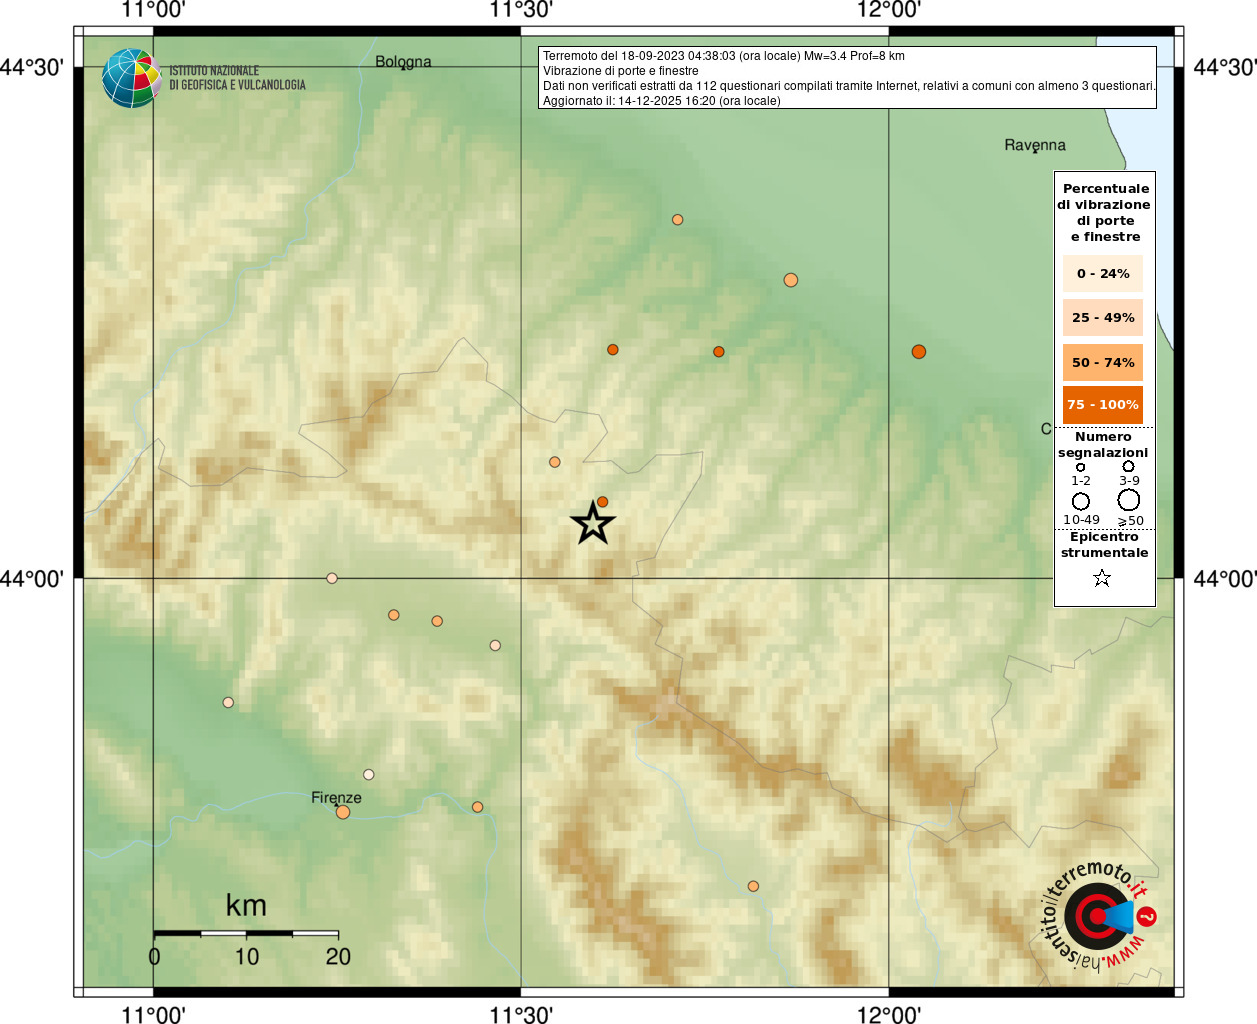
Task: Click the right 44°00' latitude label
Action: point(1225,579)
